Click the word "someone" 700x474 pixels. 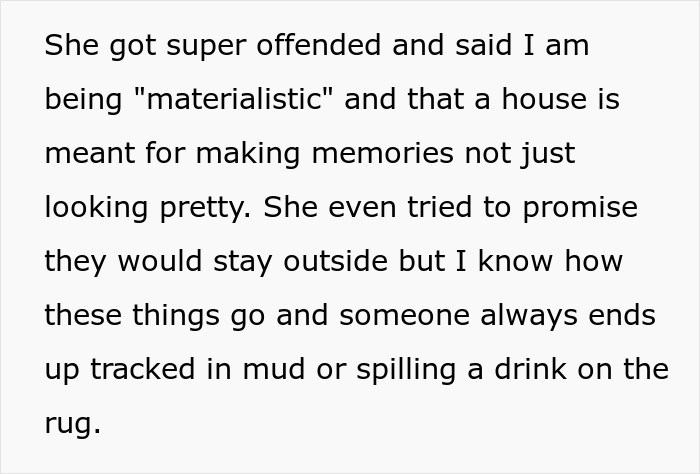[404, 316]
